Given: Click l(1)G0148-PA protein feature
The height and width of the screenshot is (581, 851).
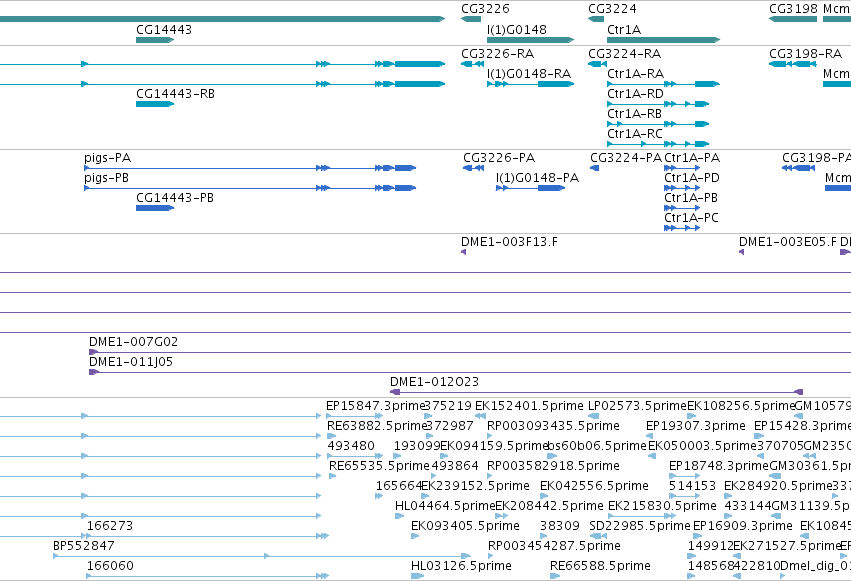Looking at the screenshot, I should [530, 188].
